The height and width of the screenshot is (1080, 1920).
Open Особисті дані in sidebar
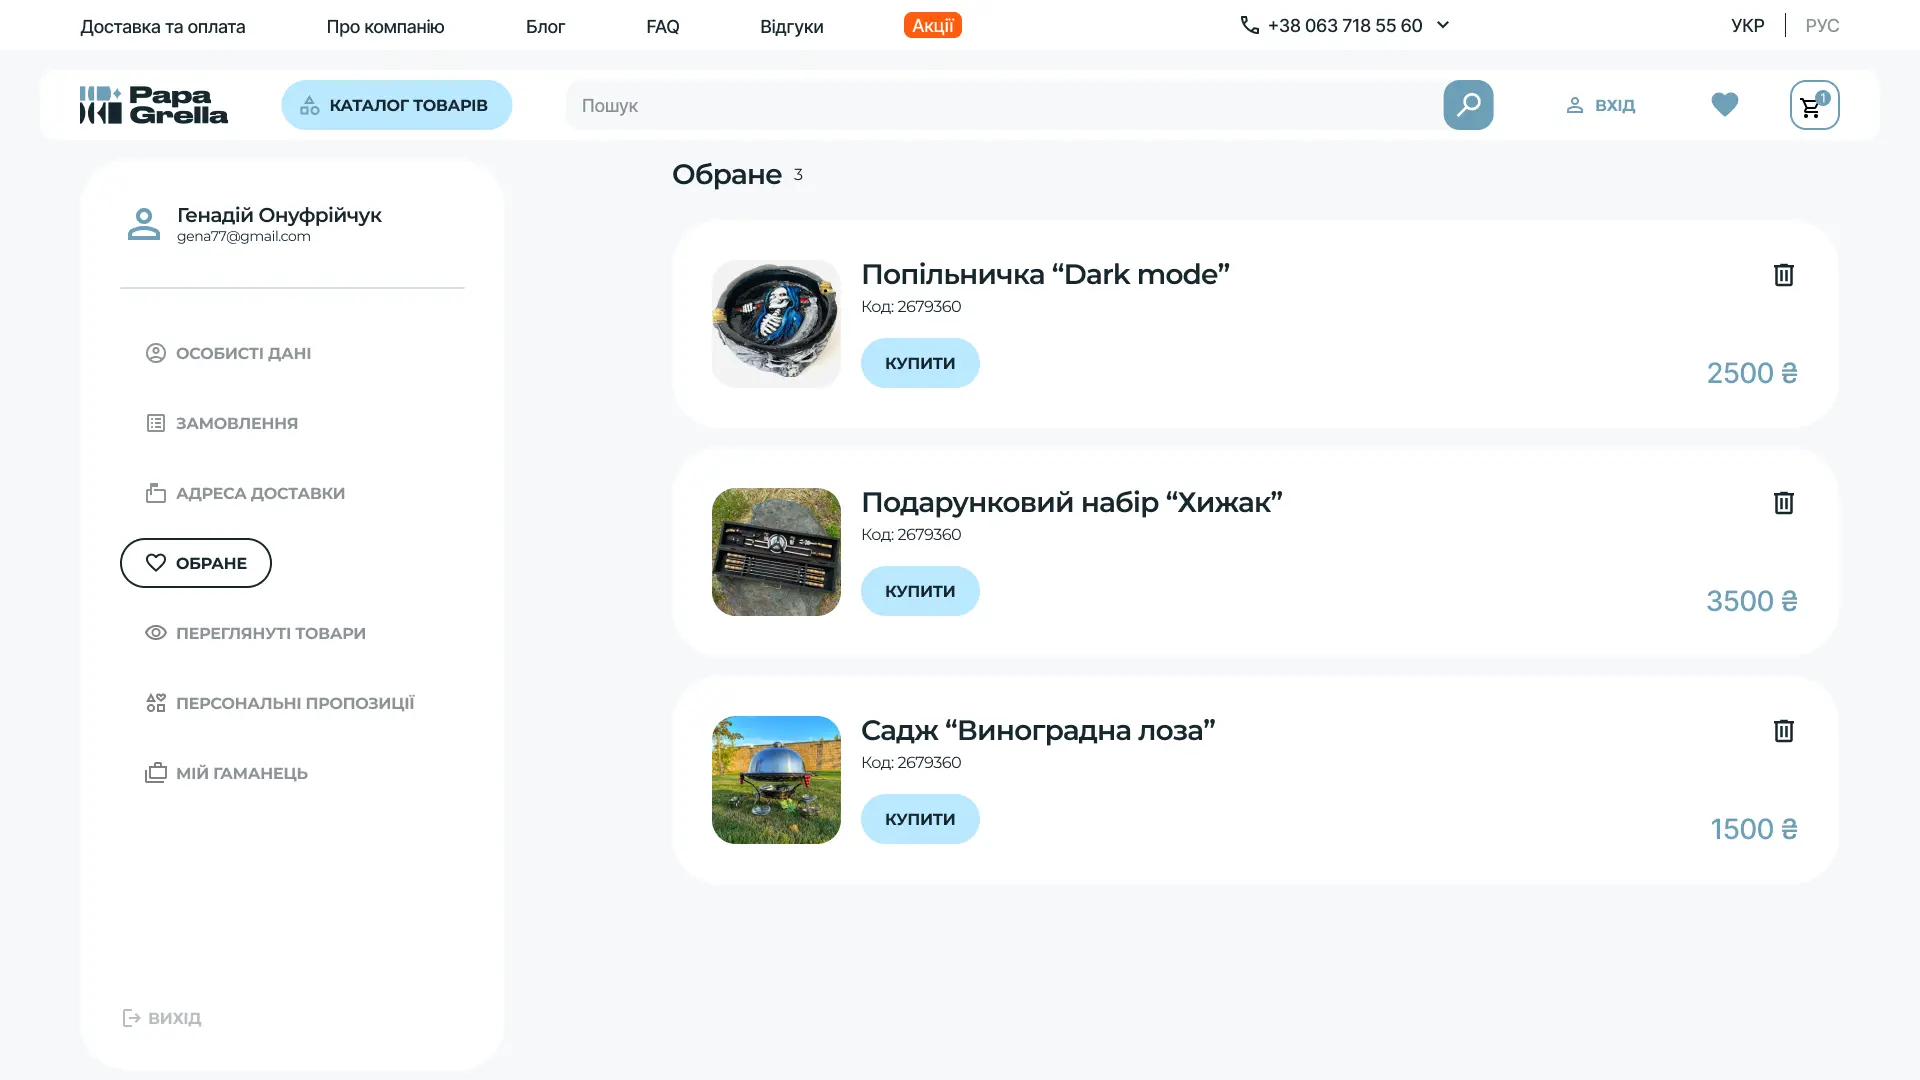[x=243, y=353]
